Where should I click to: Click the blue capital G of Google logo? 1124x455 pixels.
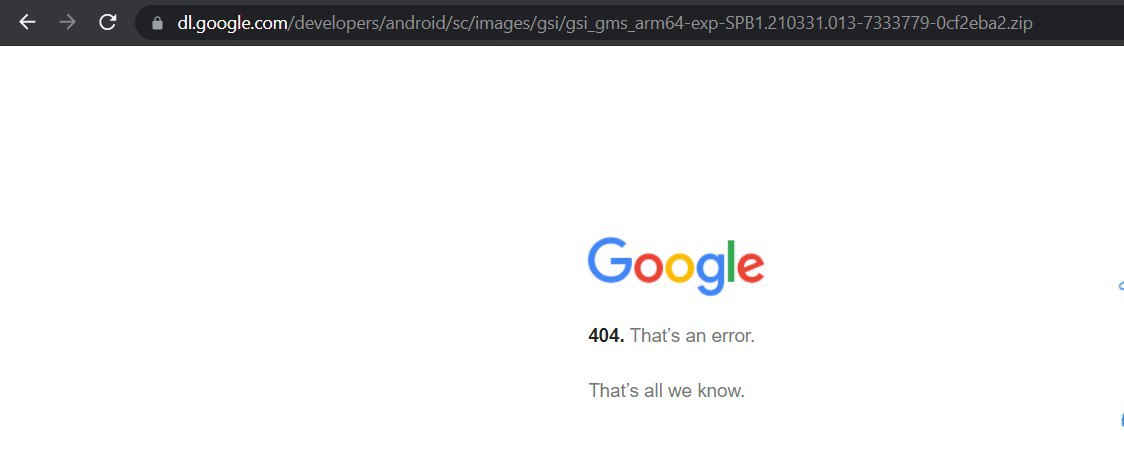point(610,261)
